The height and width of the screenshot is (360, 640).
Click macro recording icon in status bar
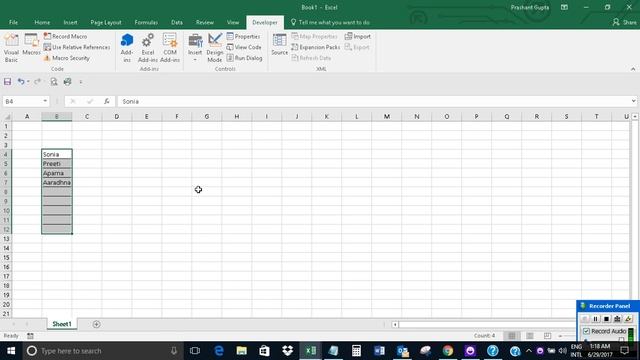[30, 336]
